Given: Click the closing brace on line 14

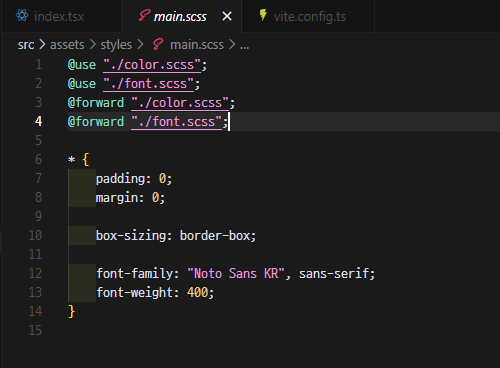Looking at the screenshot, I should pos(71,312).
